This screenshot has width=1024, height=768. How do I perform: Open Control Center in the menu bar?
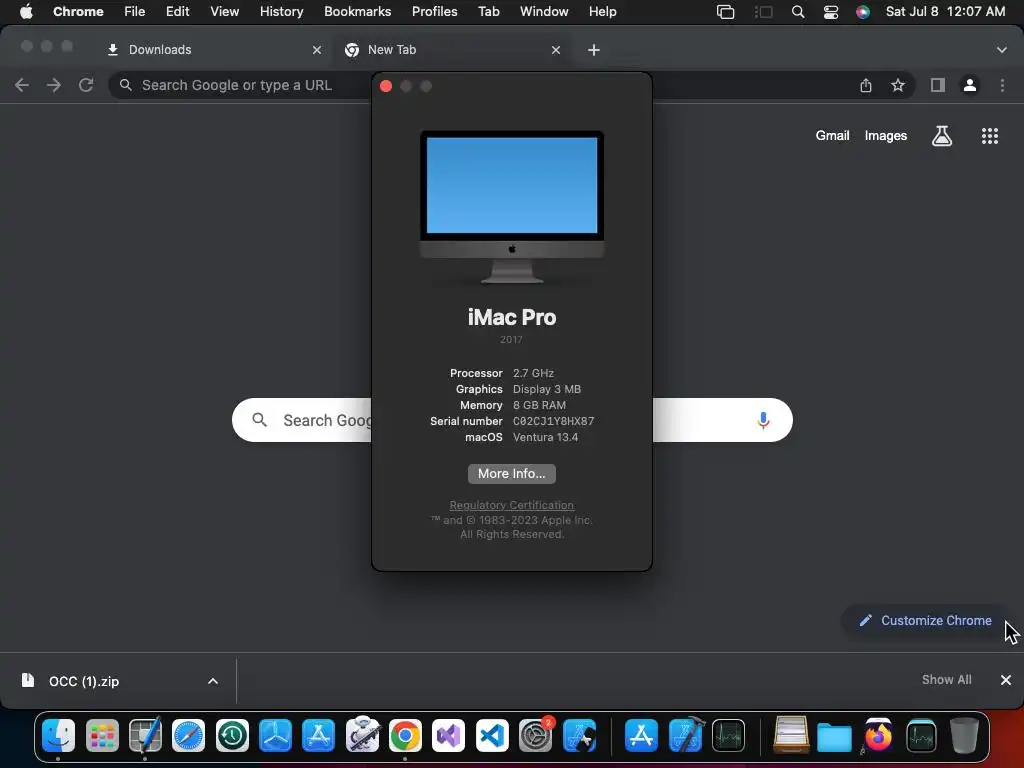coord(830,12)
